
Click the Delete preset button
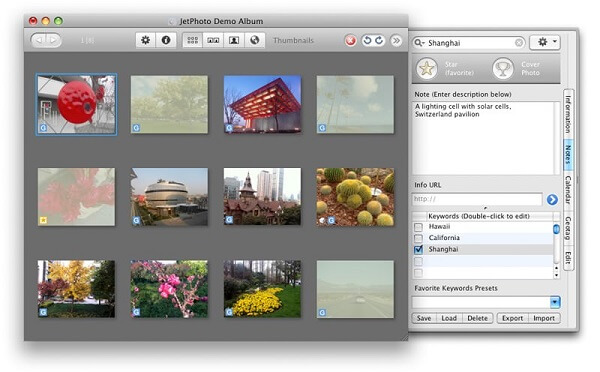(x=478, y=318)
